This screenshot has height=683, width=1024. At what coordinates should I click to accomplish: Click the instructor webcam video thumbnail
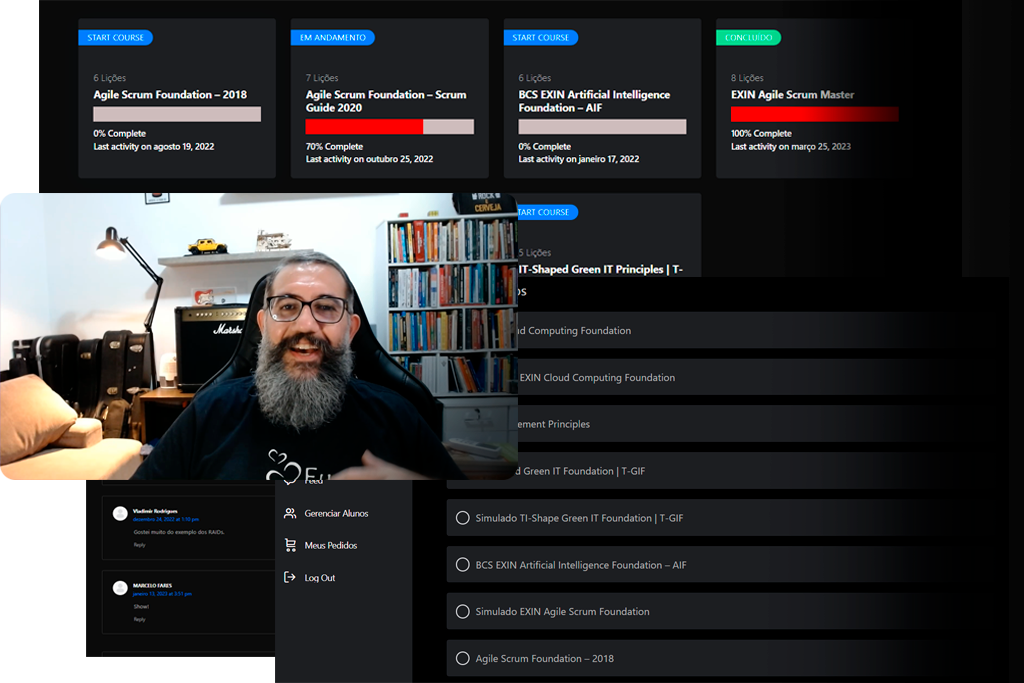(x=258, y=336)
